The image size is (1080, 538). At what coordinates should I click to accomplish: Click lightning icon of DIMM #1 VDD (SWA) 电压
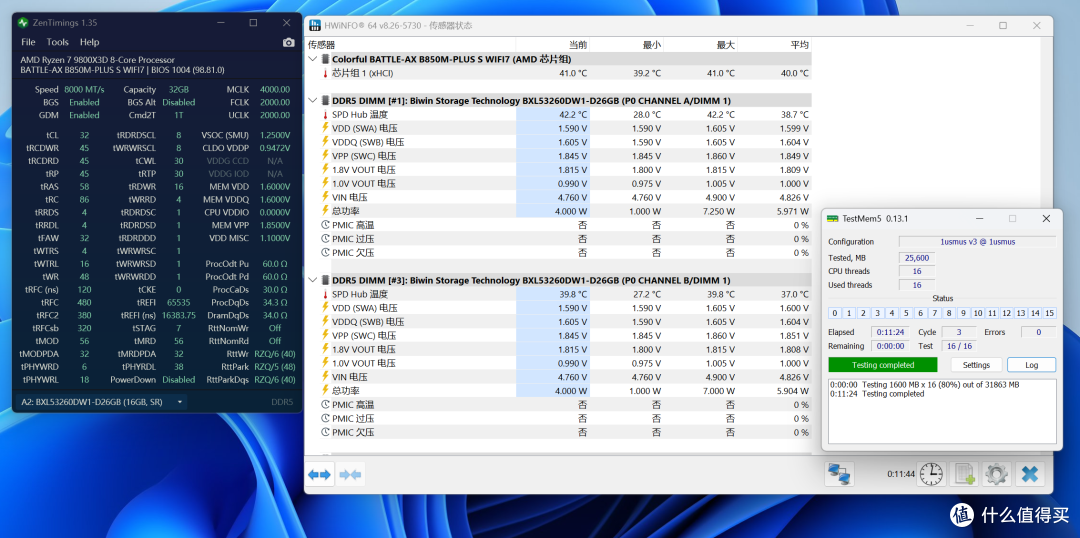[x=325, y=128]
